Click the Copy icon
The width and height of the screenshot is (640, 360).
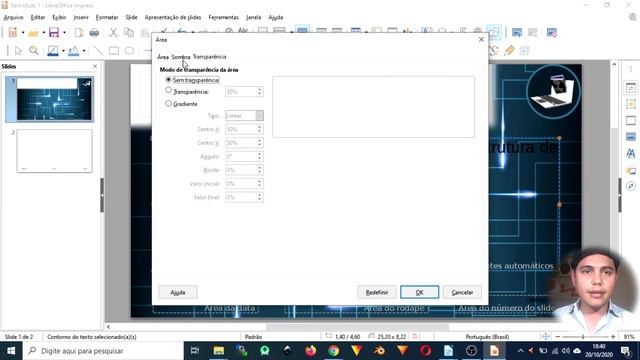click(x=129, y=33)
